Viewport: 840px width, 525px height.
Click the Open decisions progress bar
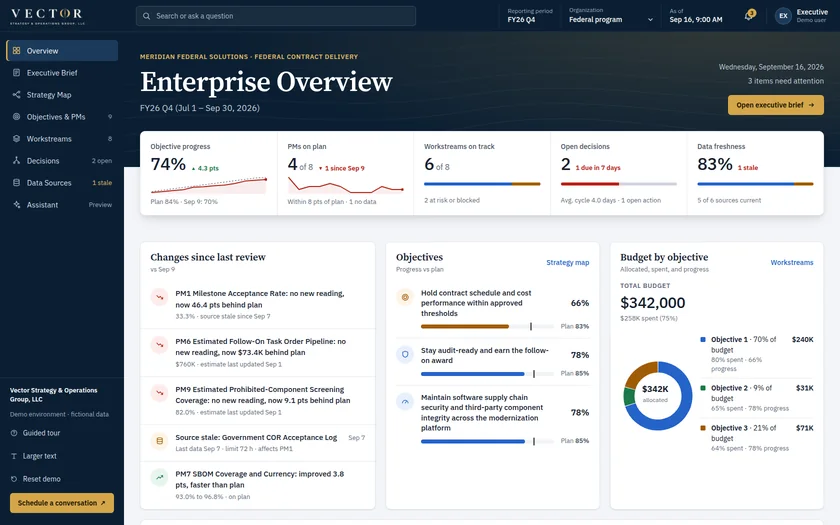tap(619, 184)
